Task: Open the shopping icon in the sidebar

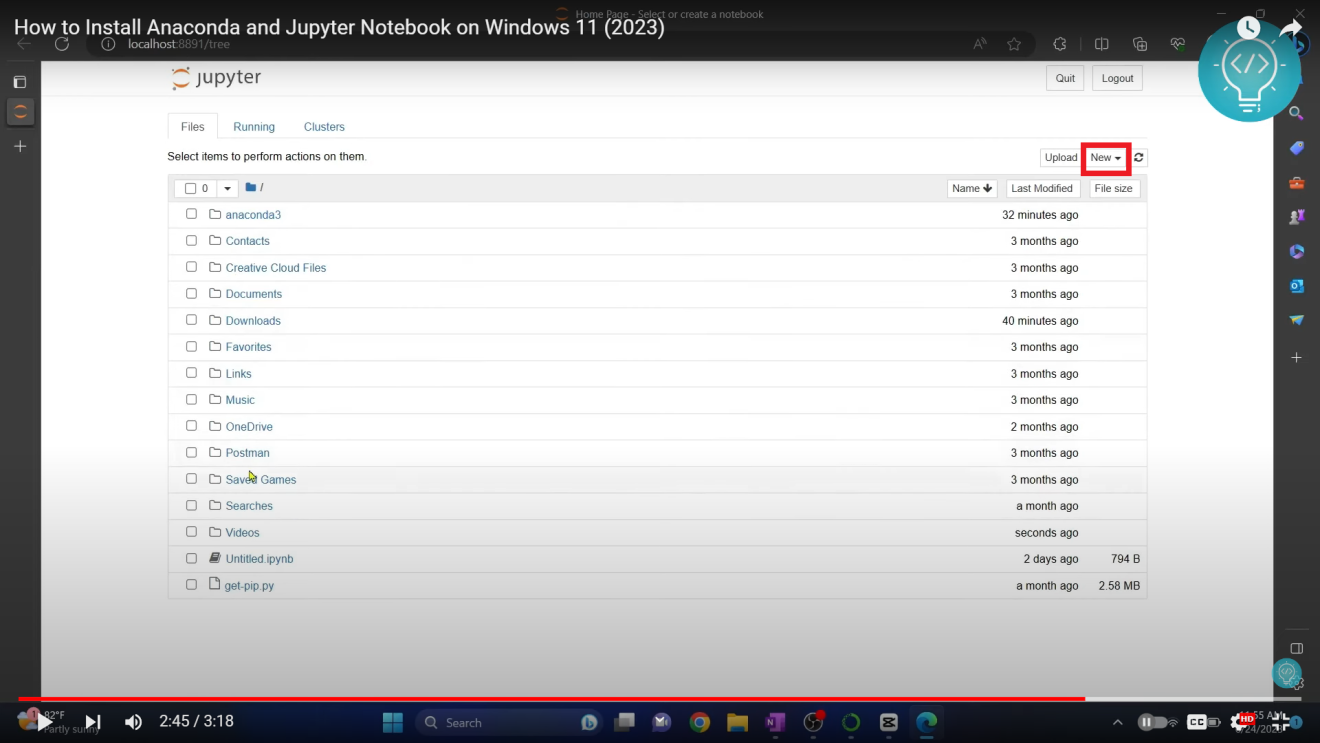Action: [1296, 148]
